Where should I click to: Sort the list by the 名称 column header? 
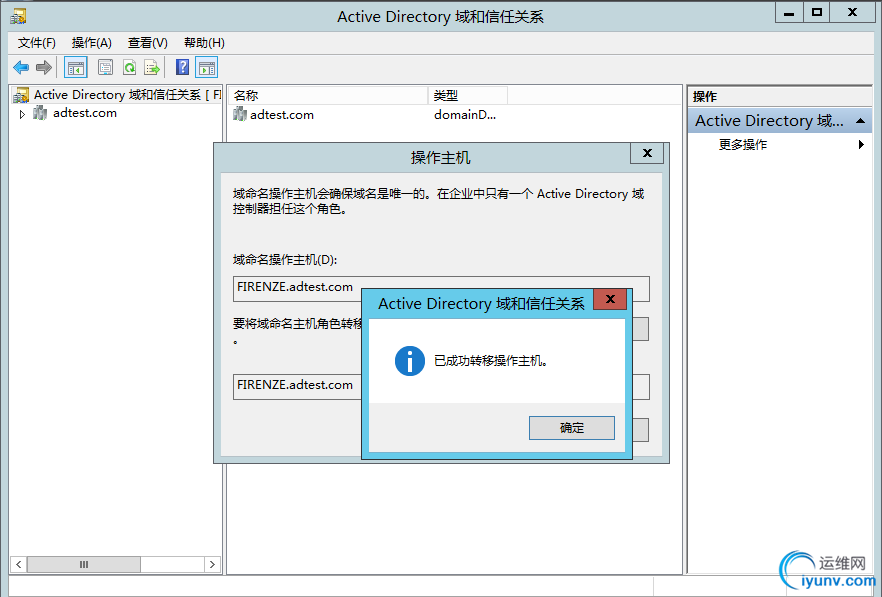328,96
